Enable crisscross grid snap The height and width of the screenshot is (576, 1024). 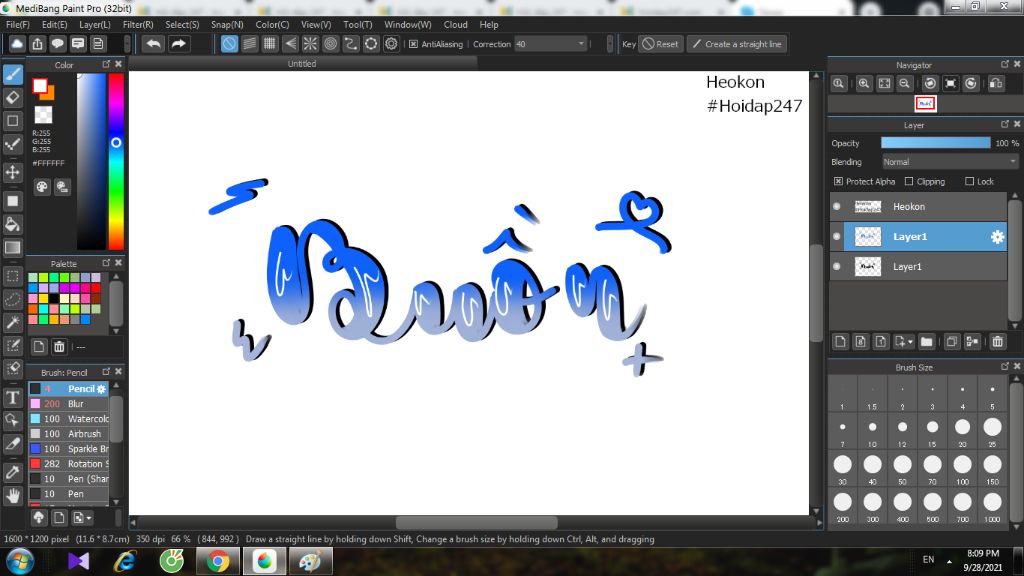click(x=270, y=44)
